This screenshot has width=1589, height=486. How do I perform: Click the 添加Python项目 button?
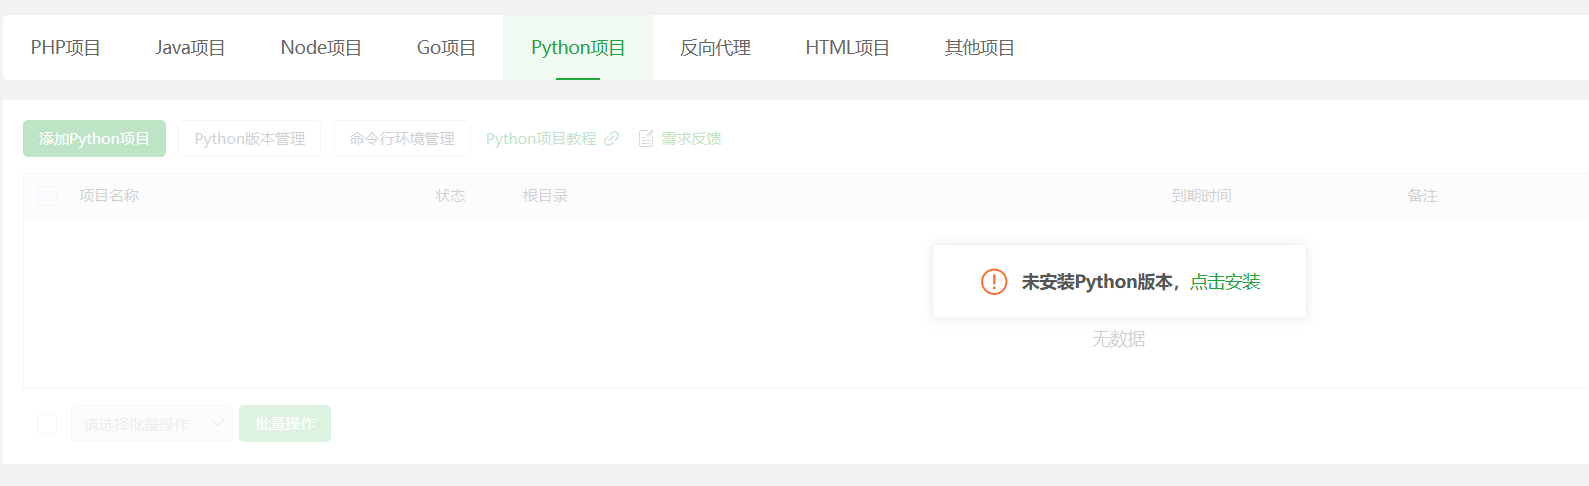pyautogui.click(x=94, y=139)
